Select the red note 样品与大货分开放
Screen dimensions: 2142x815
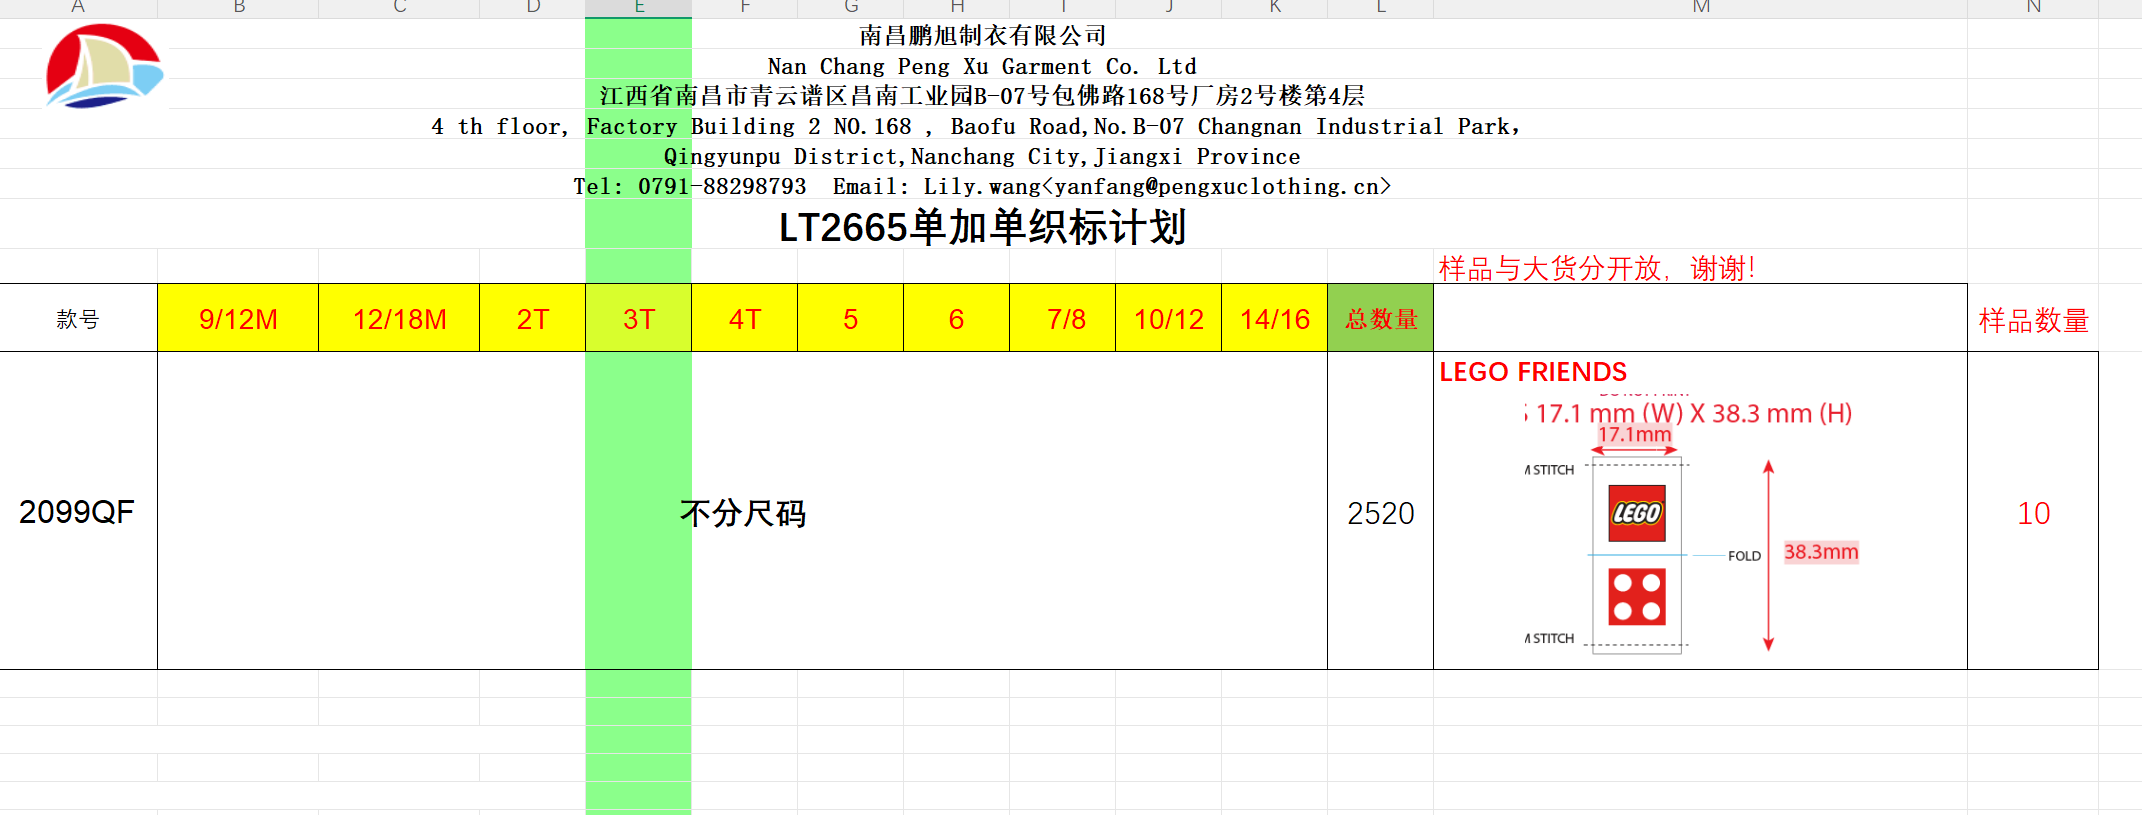[1596, 268]
